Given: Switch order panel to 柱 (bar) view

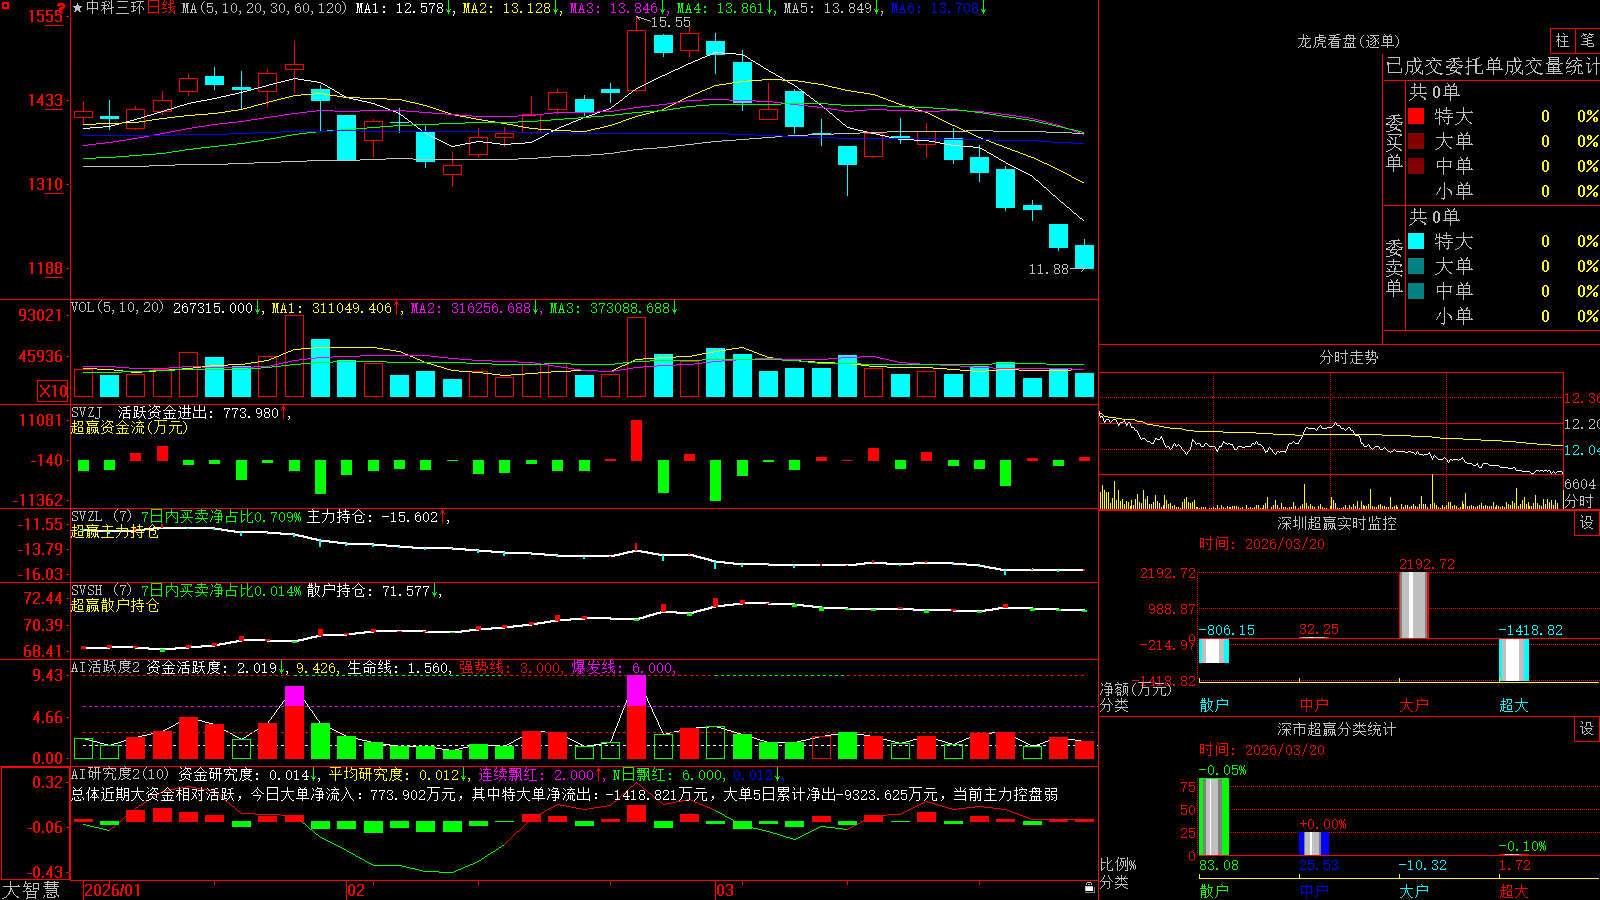Looking at the screenshot, I should point(1562,40).
